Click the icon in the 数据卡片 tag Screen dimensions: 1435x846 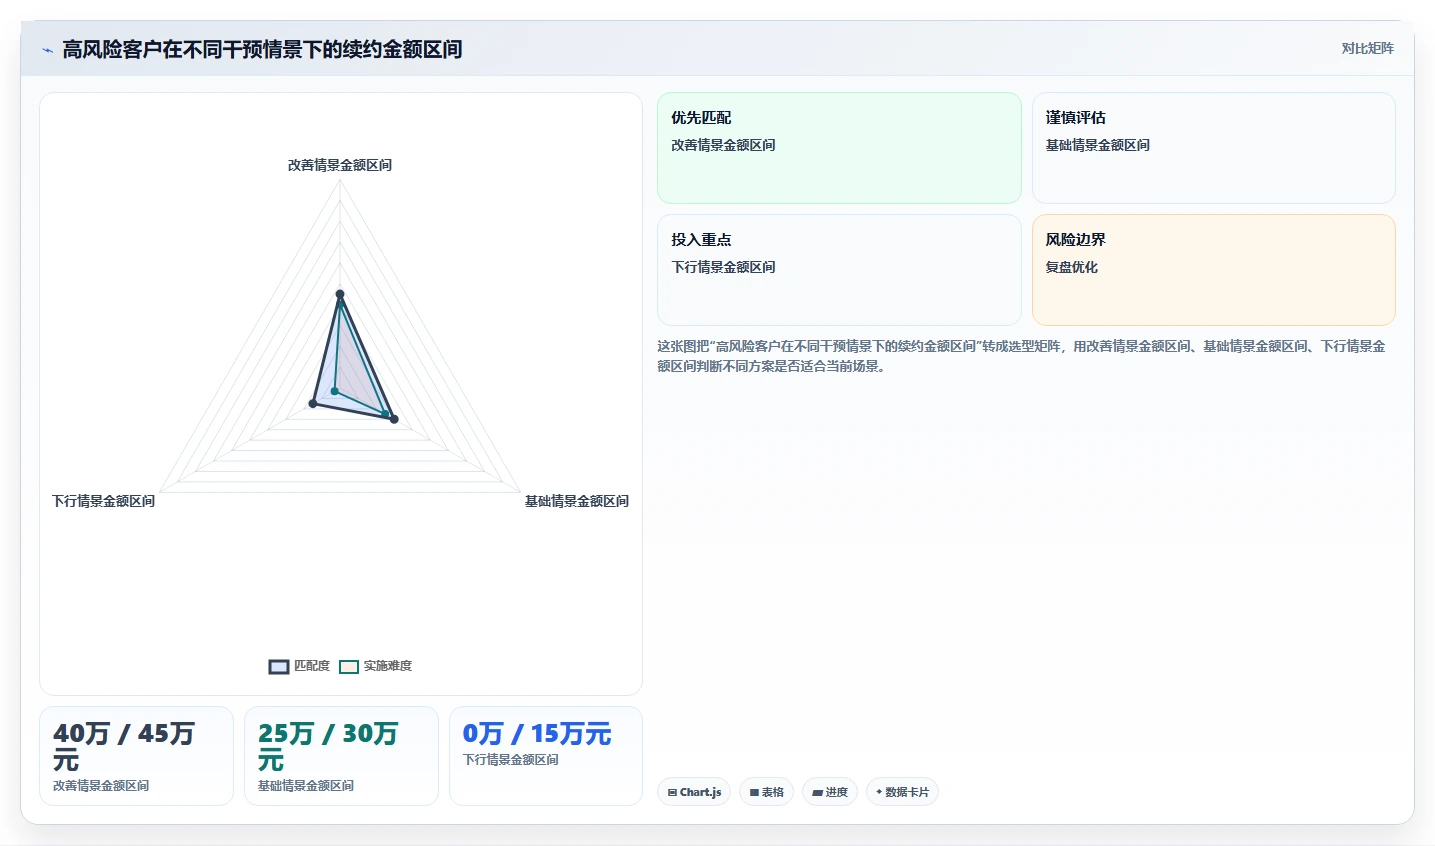(879, 792)
